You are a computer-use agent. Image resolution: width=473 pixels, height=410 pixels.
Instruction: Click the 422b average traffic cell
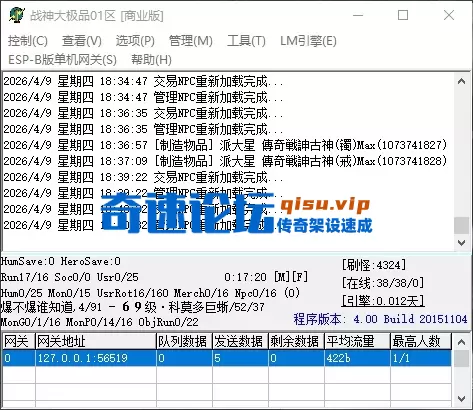point(357,358)
